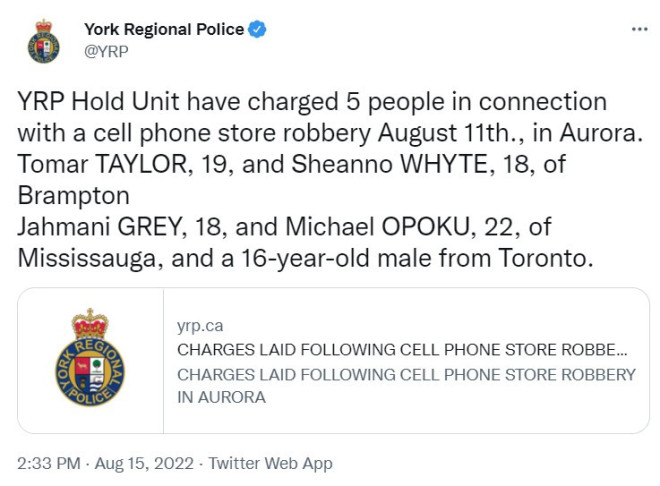Click the IN AURORA description line

tap(221, 397)
